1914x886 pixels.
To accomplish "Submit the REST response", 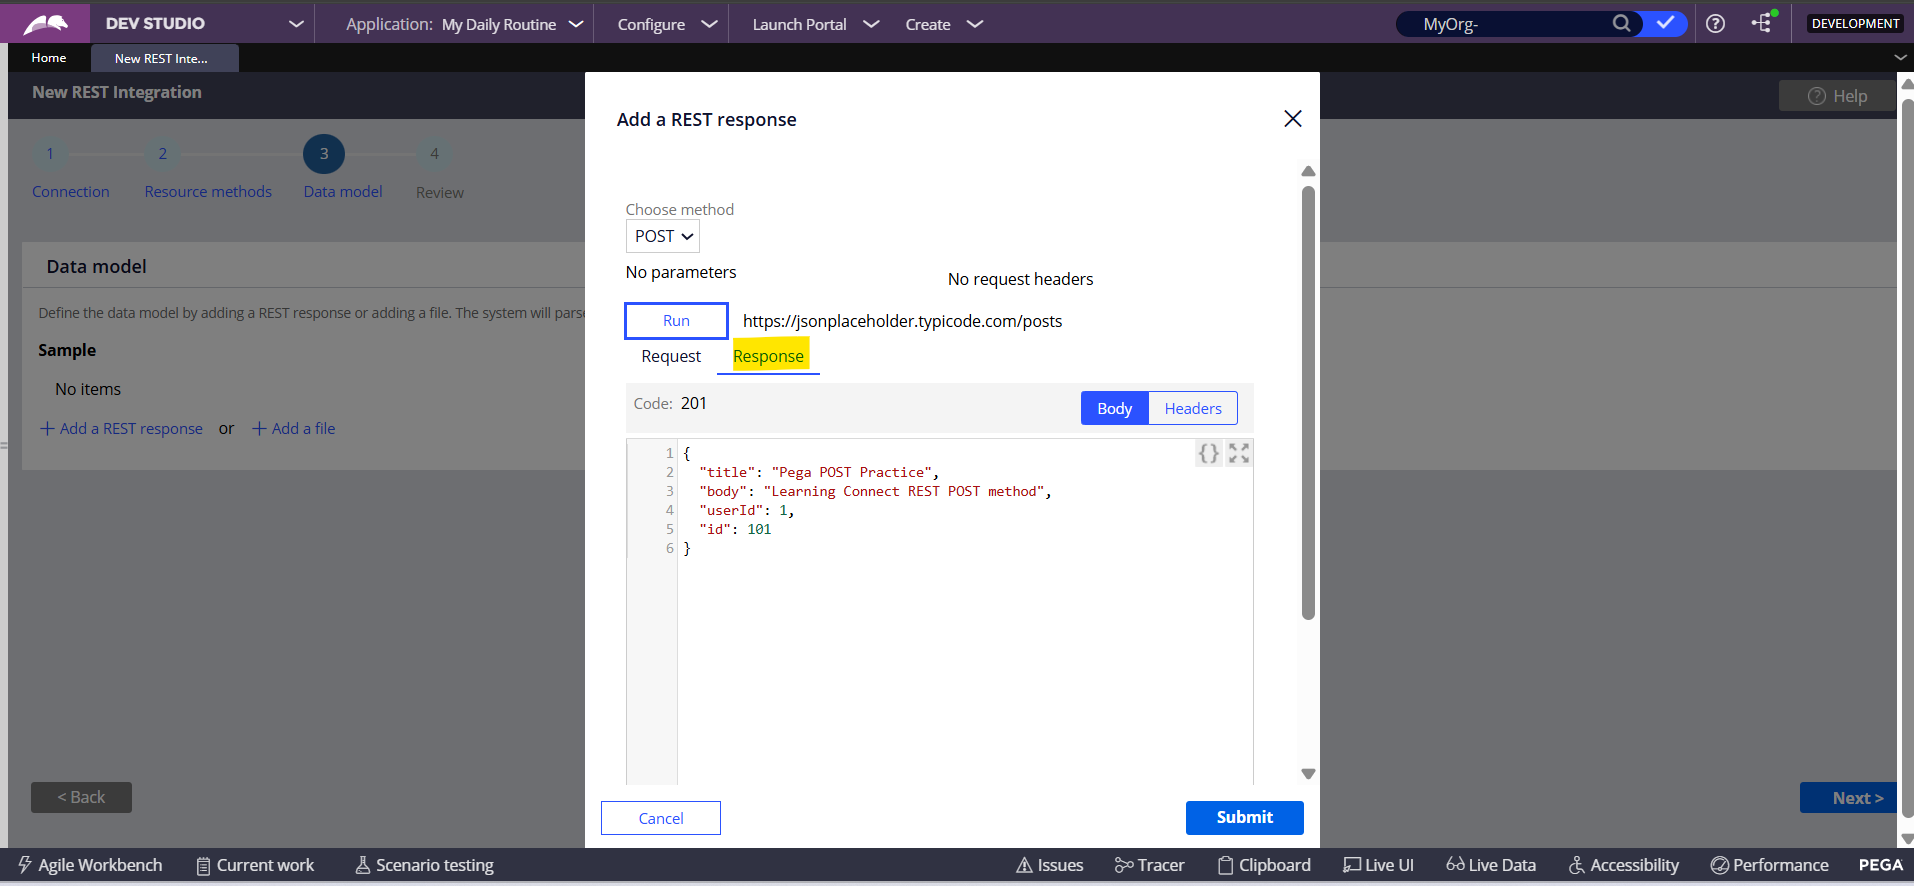I will [1244, 817].
